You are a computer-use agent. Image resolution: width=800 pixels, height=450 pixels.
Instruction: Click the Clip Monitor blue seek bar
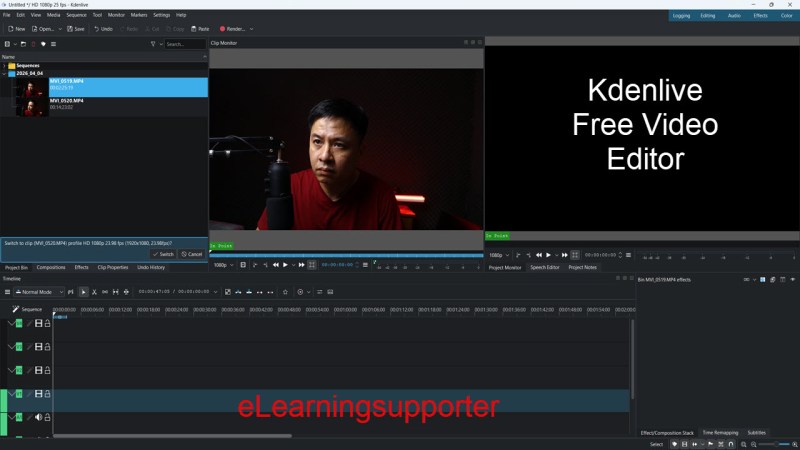tap(346, 255)
